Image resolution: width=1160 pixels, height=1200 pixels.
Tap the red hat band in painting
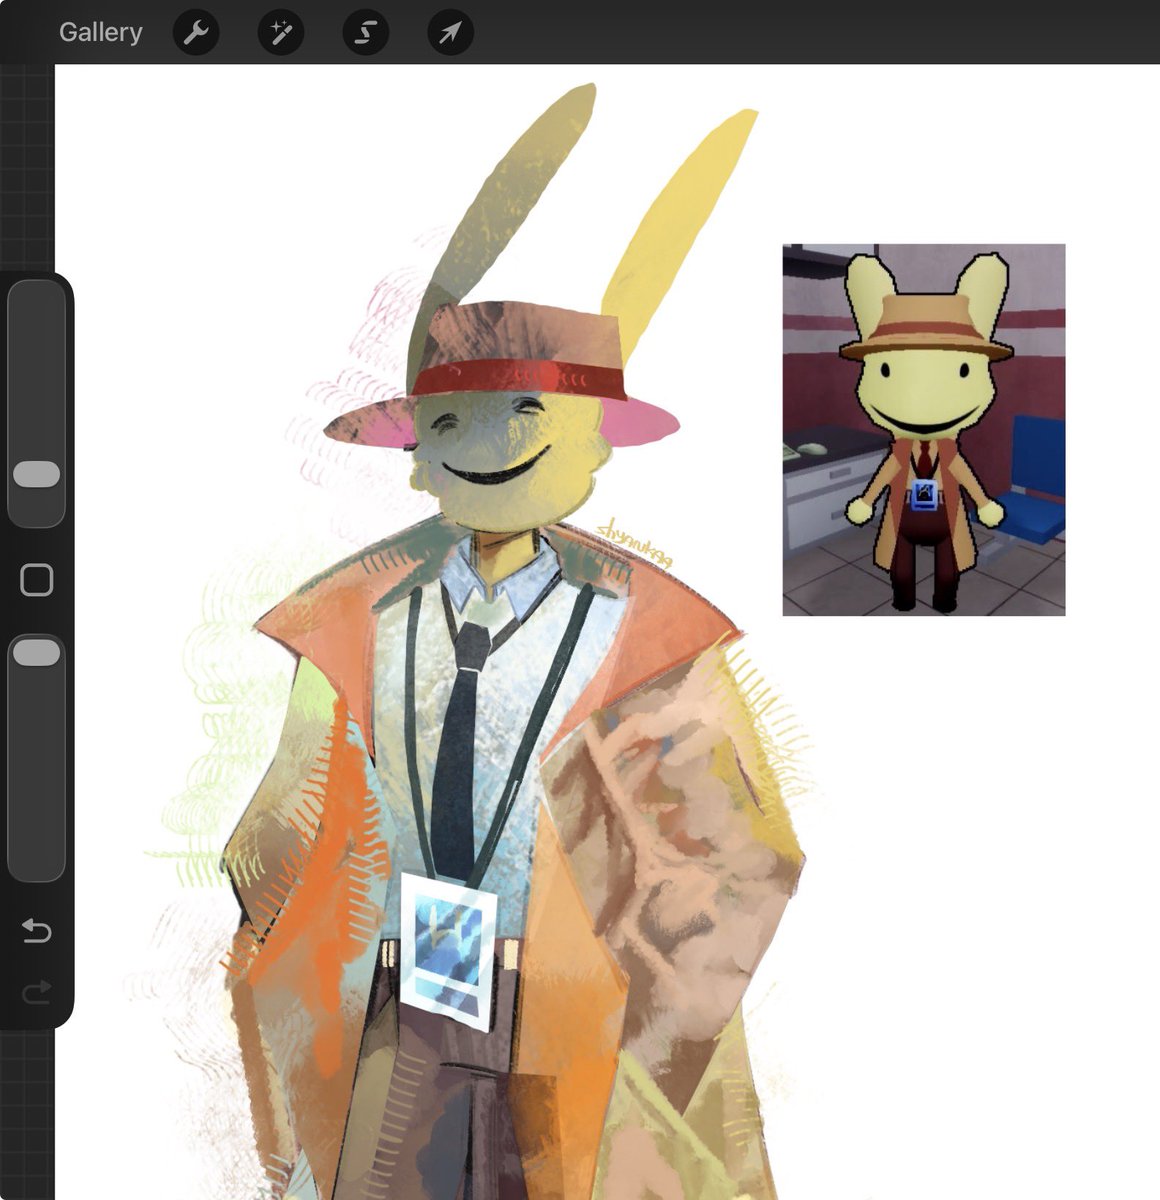(518, 381)
